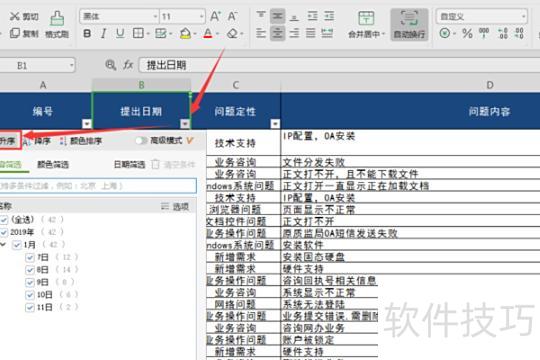Click the justify alignment icon
The height and width of the screenshot is (360, 540).
[x=311, y=33]
